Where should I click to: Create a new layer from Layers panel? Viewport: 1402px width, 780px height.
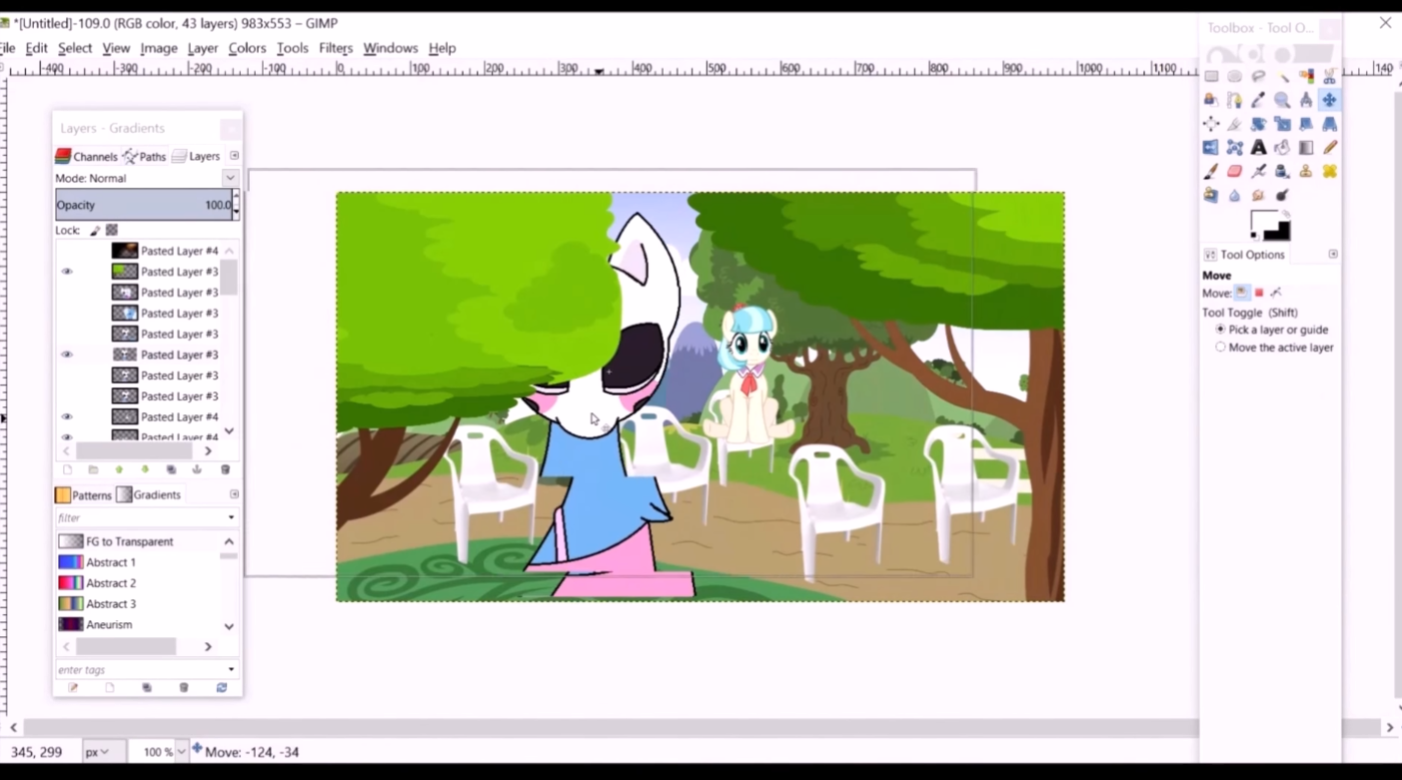[x=67, y=470]
